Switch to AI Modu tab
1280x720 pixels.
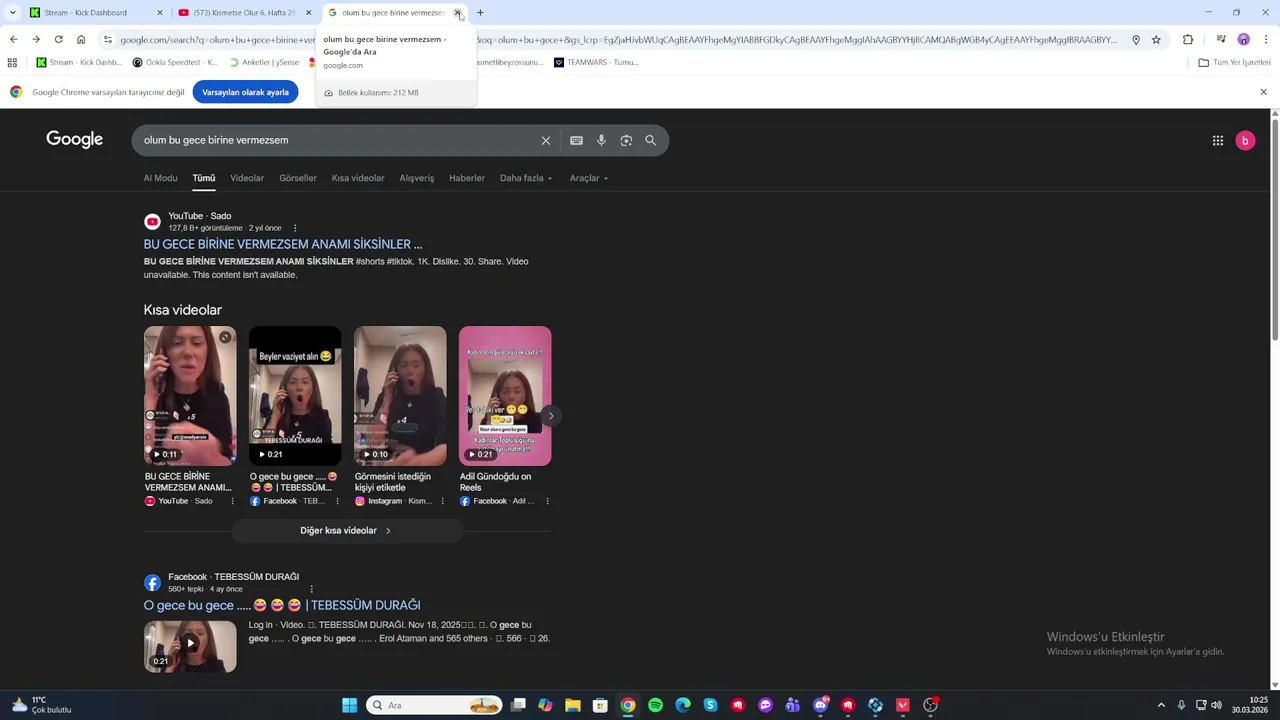coord(160,178)
